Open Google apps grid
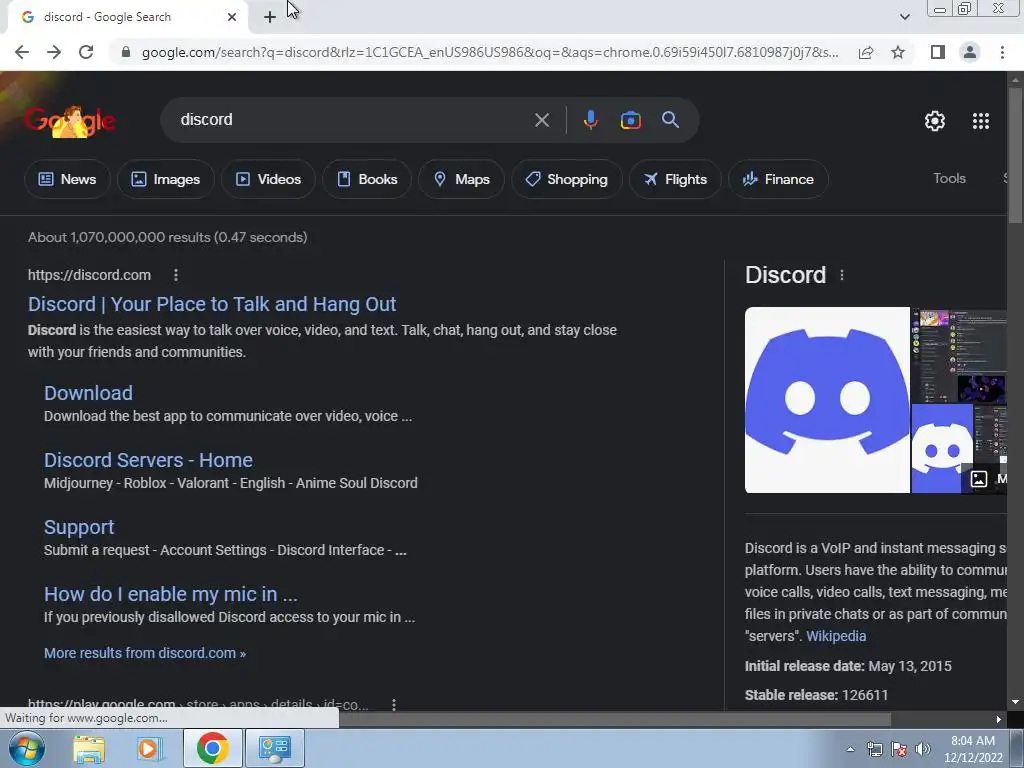Screen dimensions: 1024x768 coord(980,121)
